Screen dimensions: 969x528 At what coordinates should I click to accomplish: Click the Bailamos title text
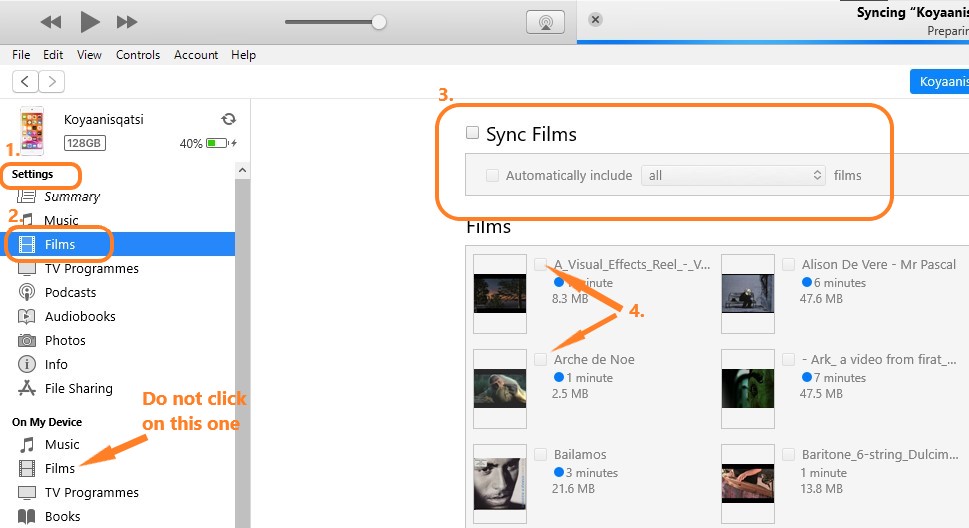point(580,454)
